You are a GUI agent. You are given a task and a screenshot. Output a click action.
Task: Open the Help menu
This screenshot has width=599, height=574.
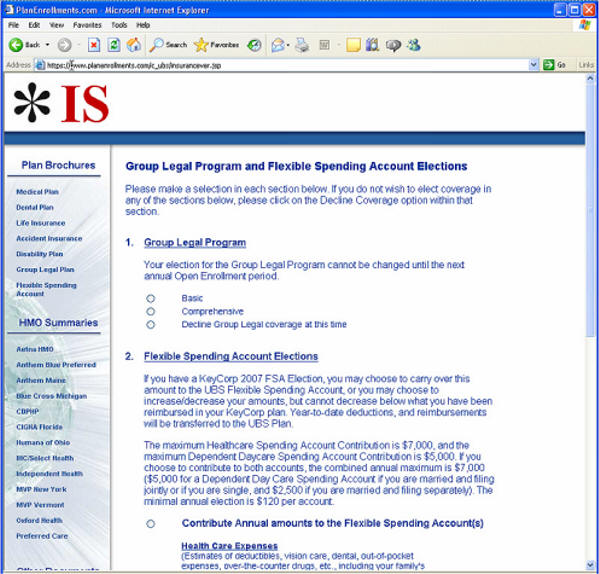pos(143,25)
